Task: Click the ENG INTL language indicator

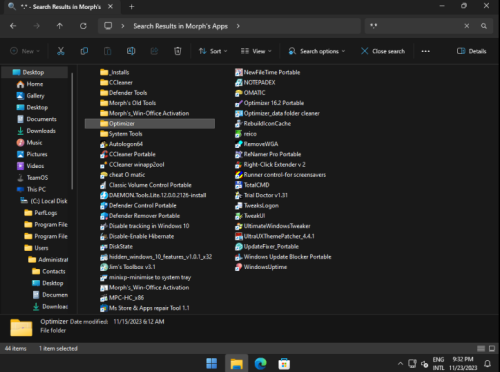Action: [x=438, y=363]
